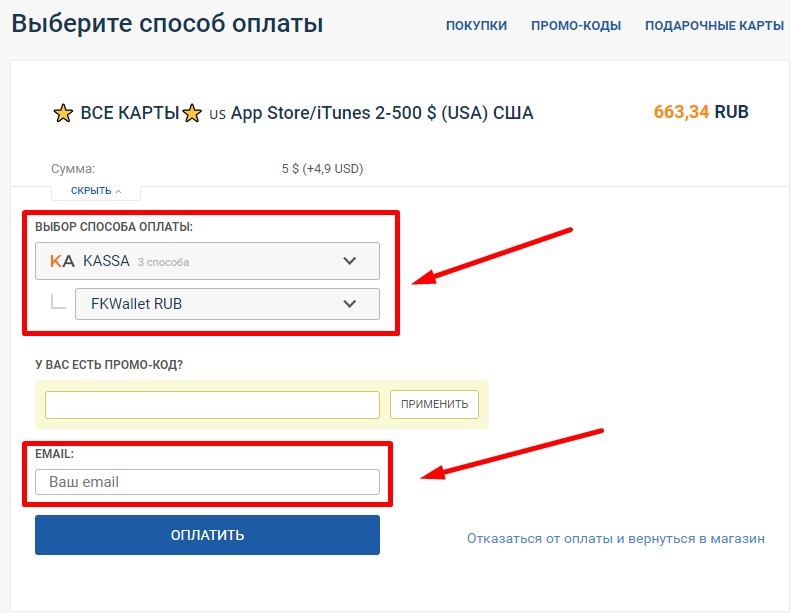Focus the promo code input field

tap(212, 404)
